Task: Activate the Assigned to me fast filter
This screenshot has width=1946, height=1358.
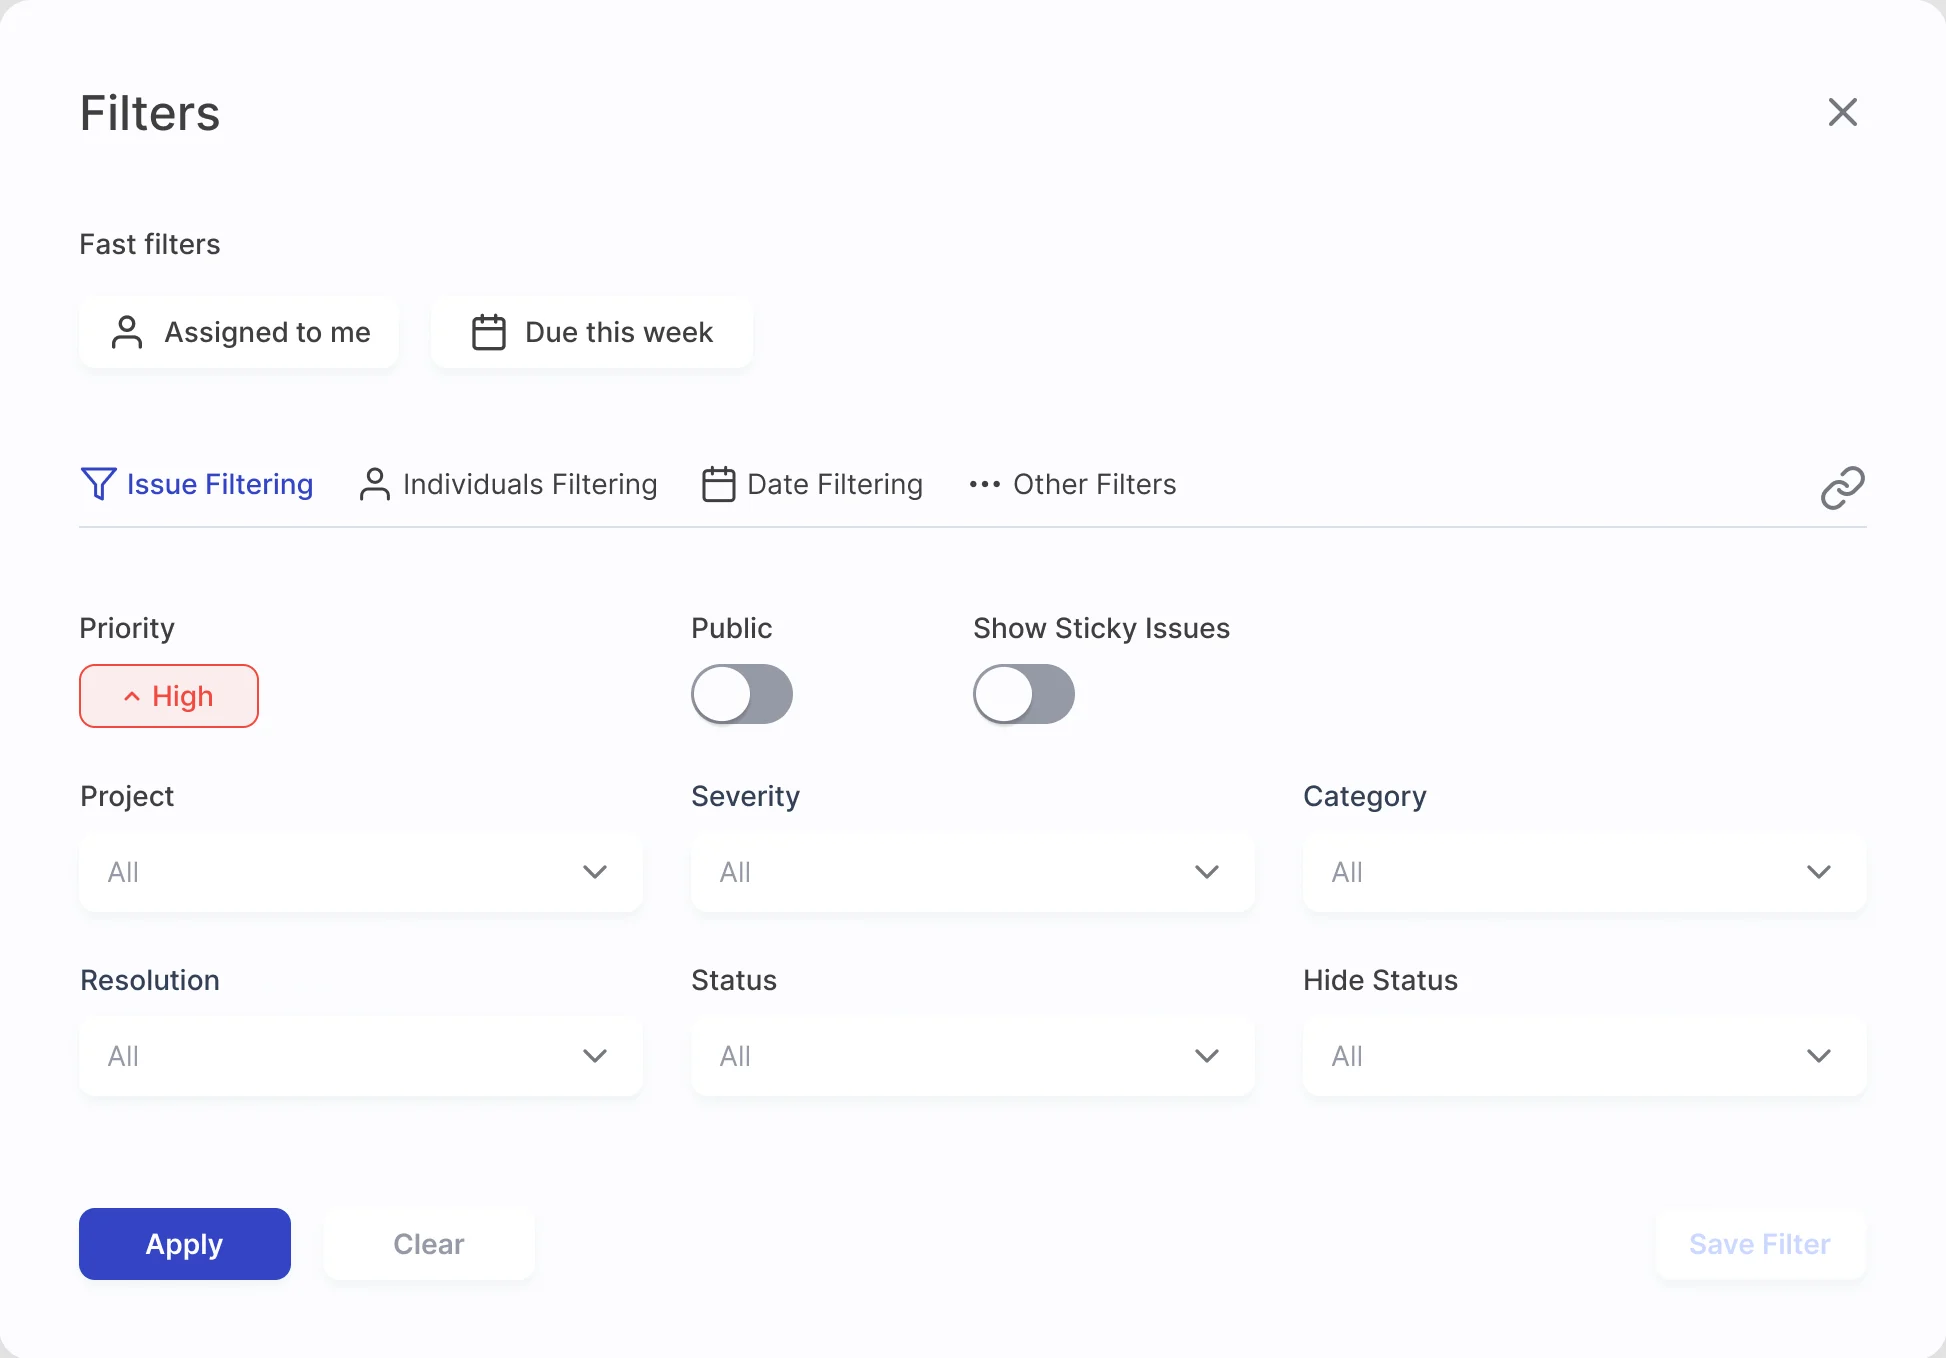Action: pos(239,332)
